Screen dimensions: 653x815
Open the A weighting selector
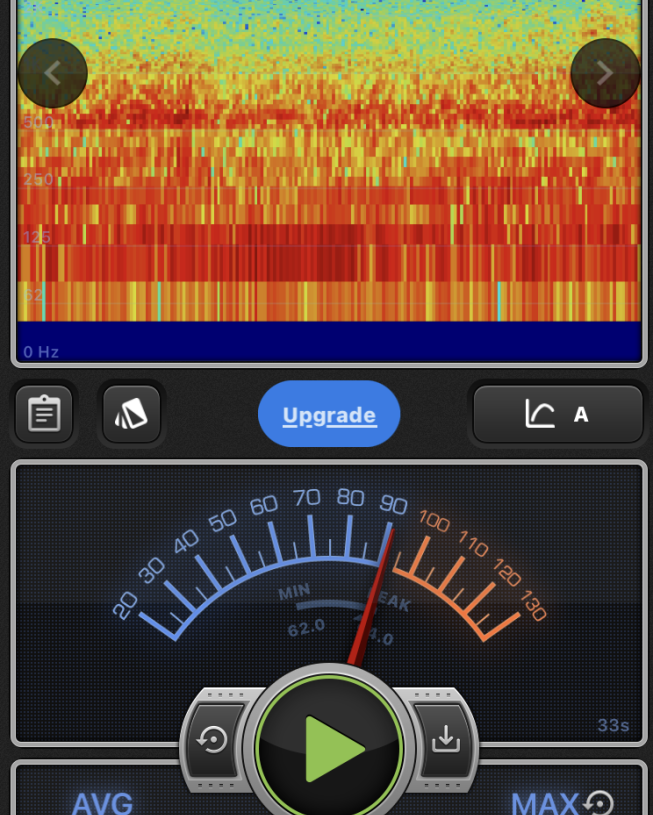tap(581, 414)
